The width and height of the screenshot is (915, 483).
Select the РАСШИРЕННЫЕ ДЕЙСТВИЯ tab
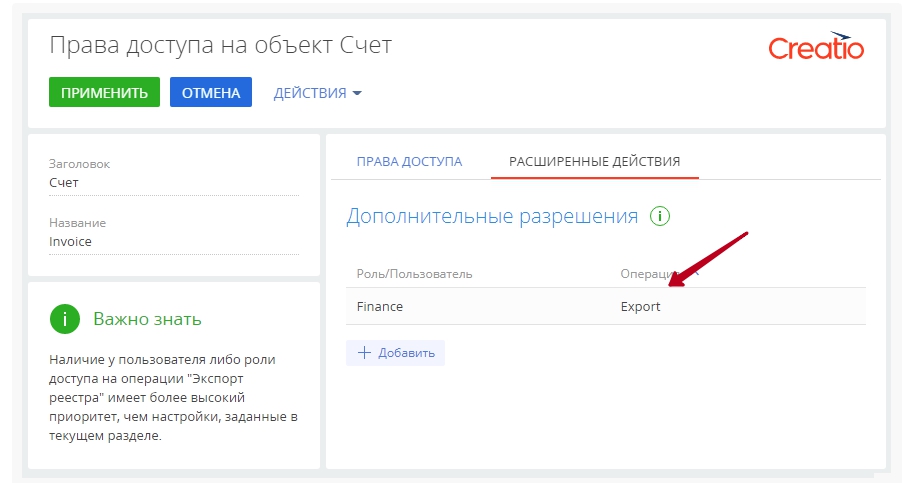[594, 161]
